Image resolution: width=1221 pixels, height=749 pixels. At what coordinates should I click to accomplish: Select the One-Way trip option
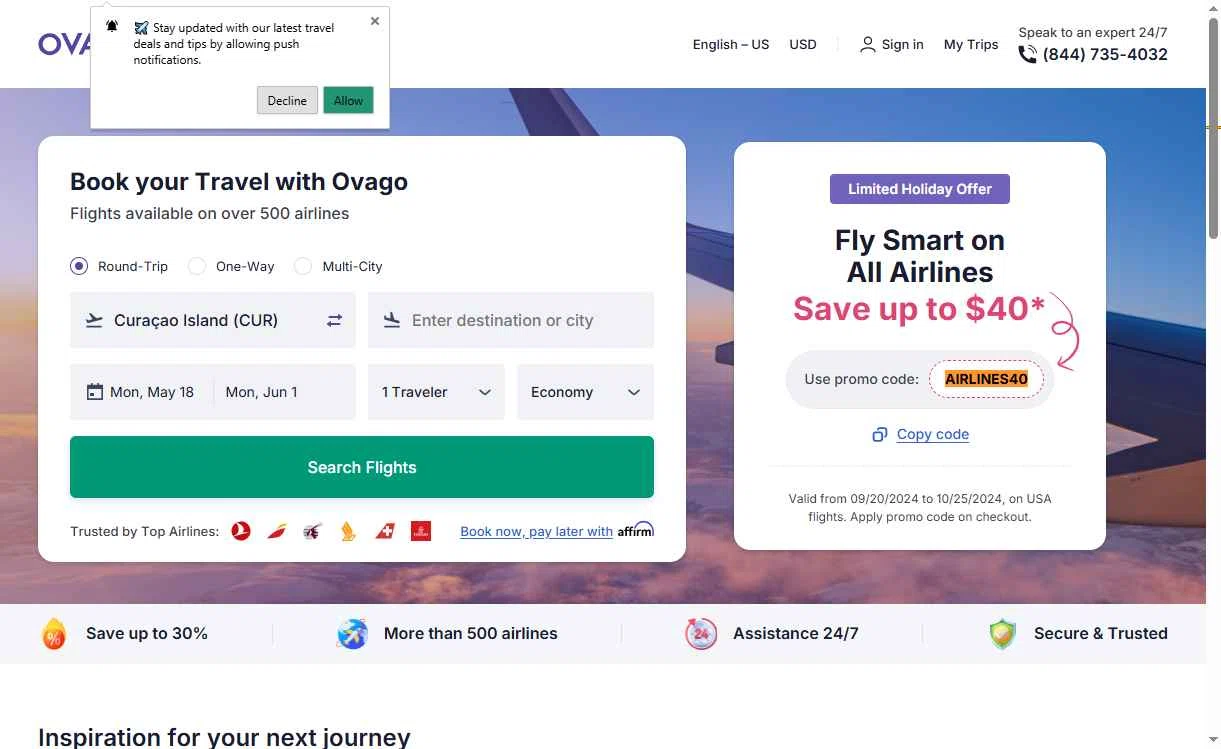point(197,266)
